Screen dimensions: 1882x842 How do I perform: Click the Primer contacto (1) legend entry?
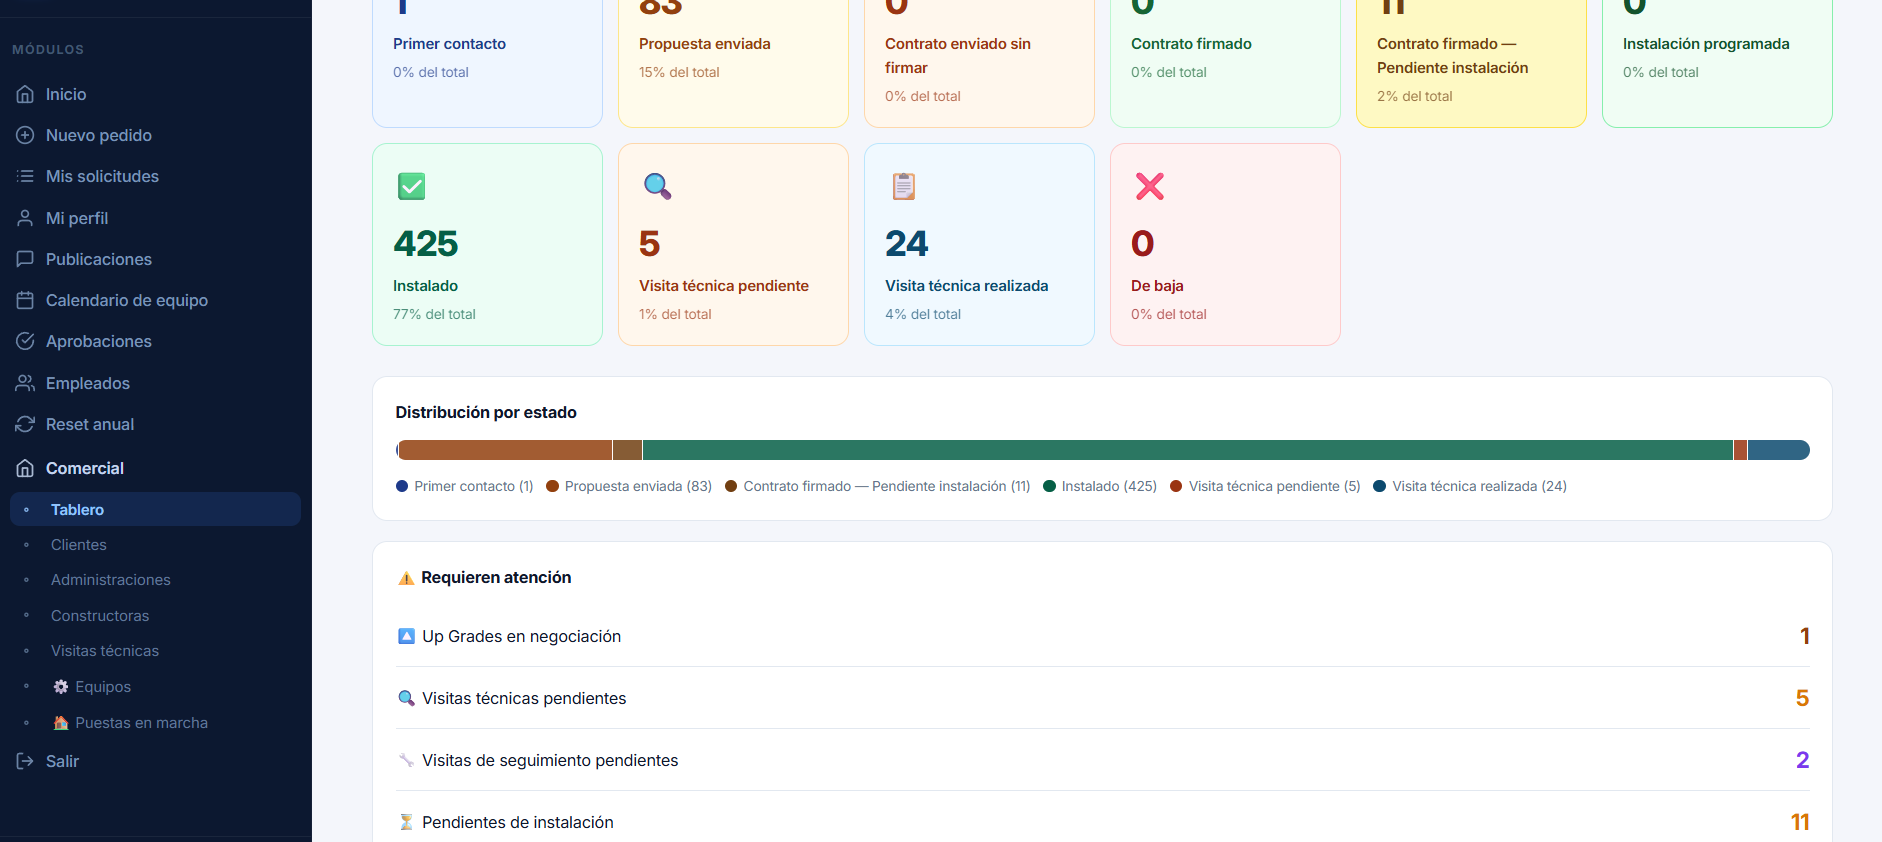(x=465, y=486)
